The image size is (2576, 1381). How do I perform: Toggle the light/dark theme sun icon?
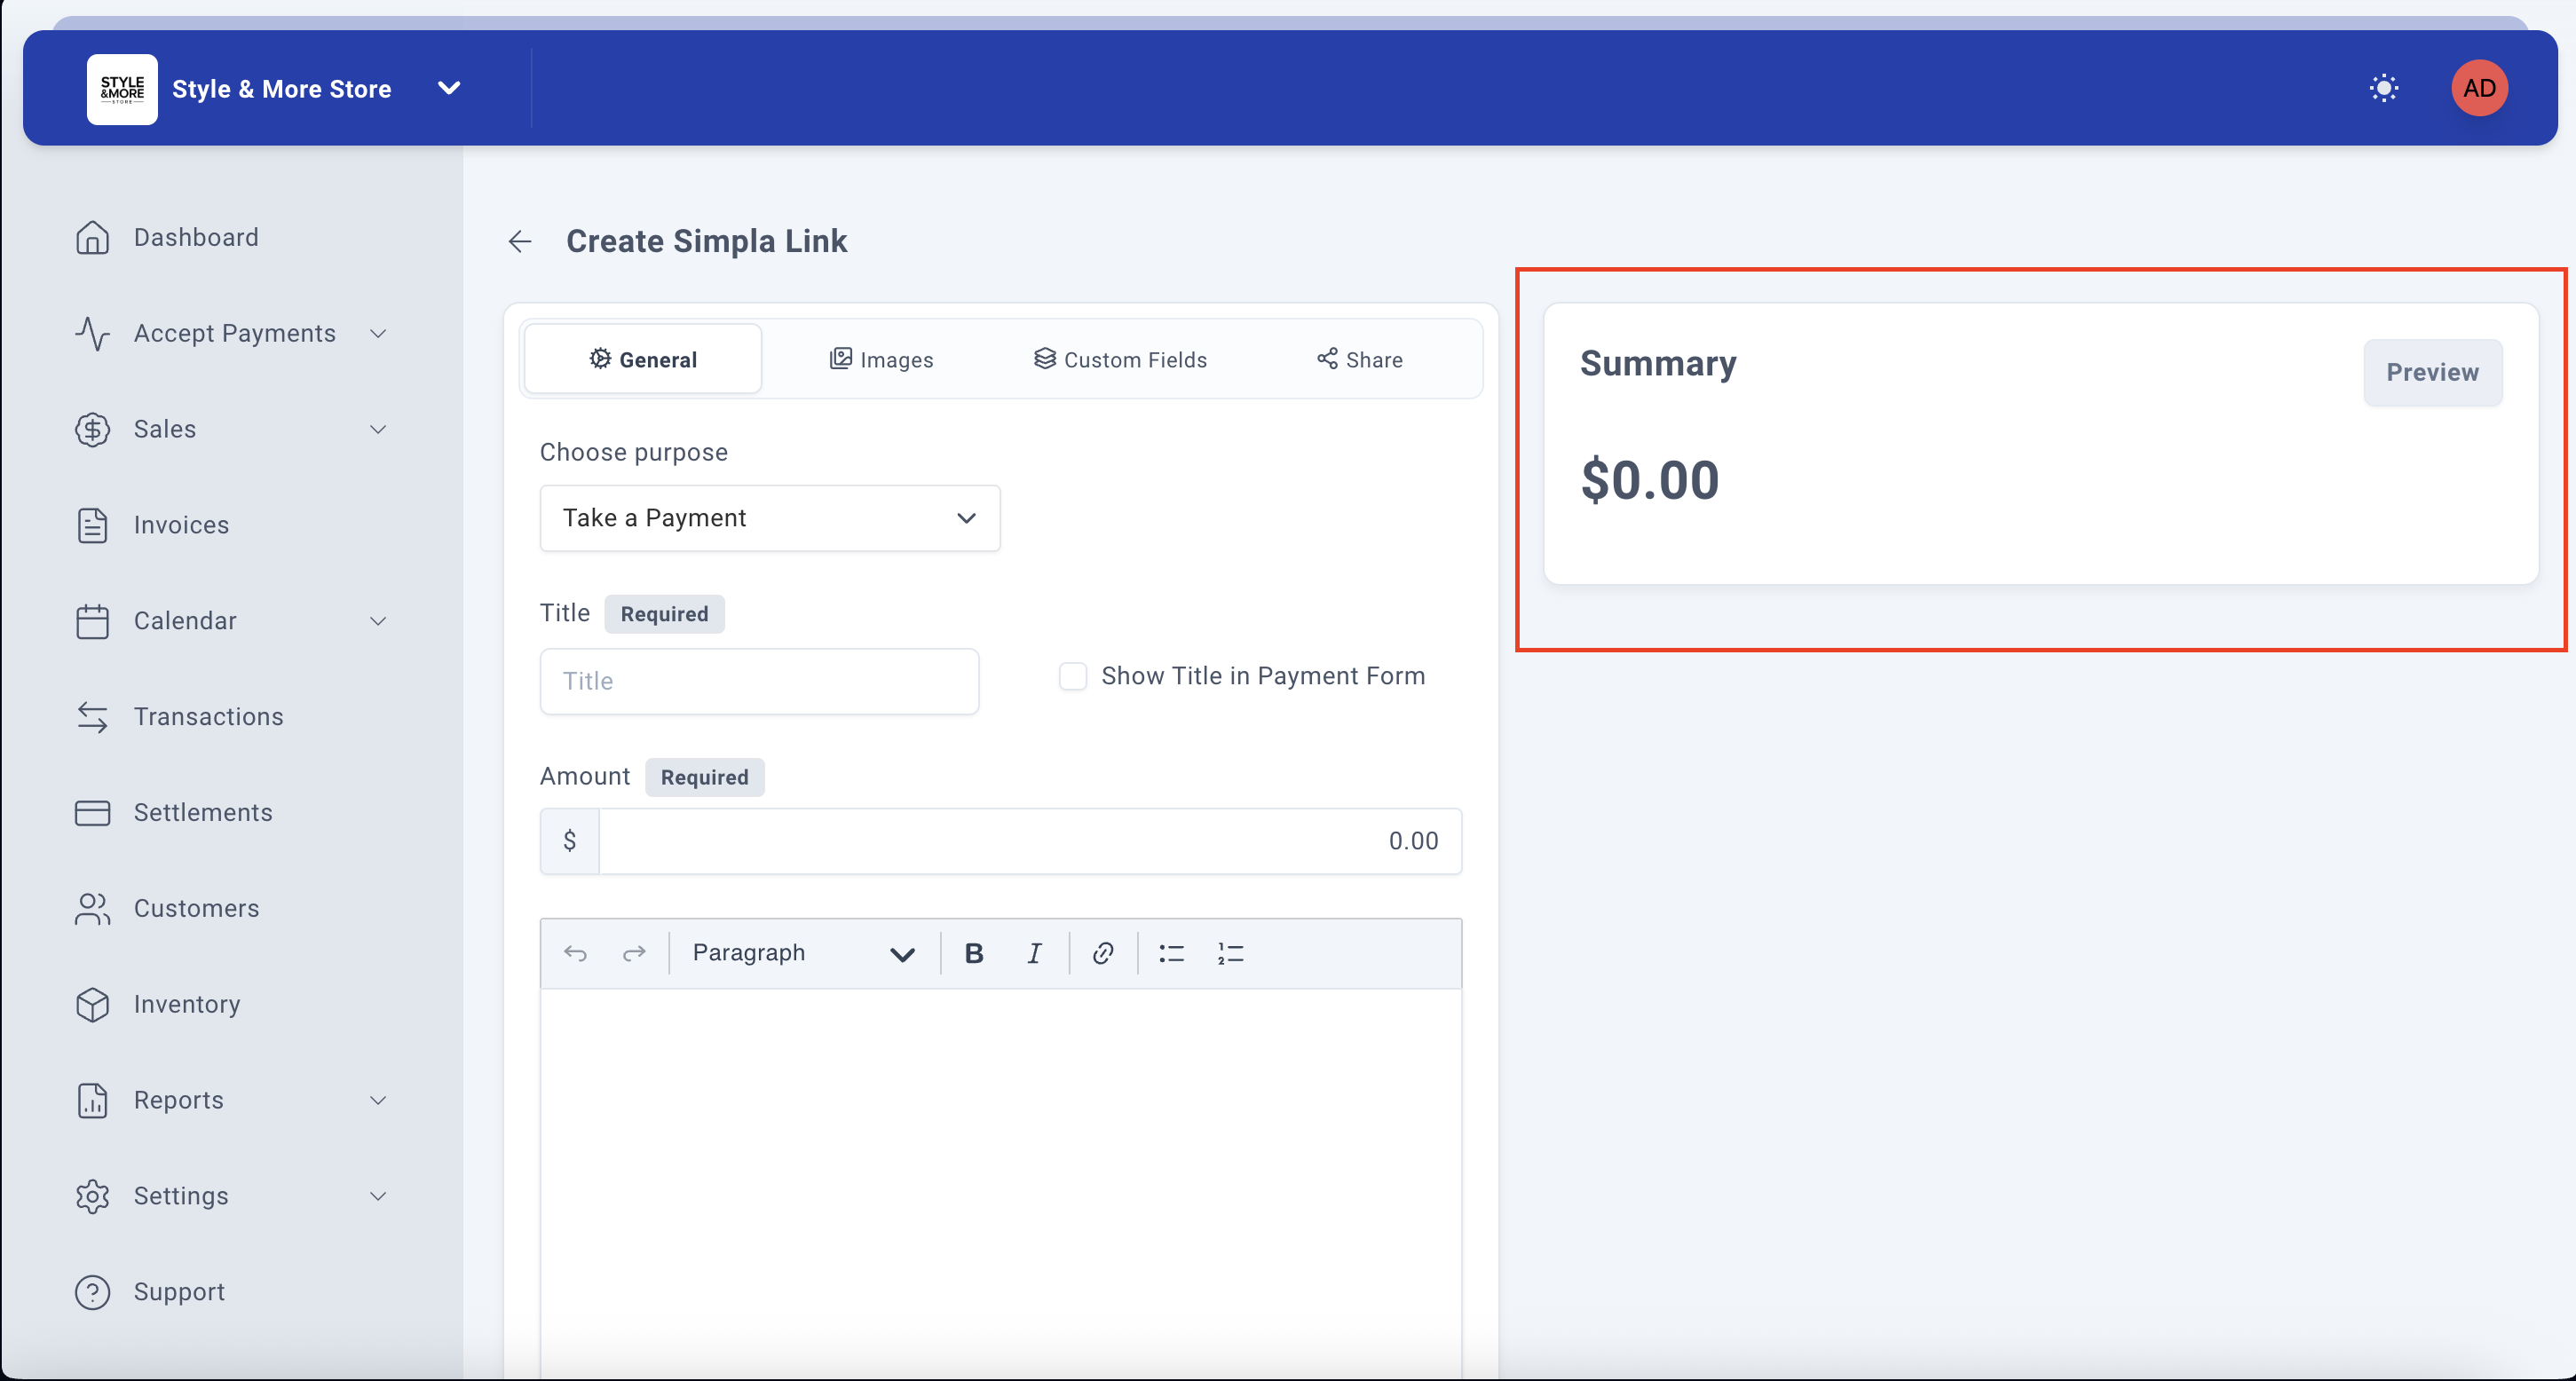tap(2383, 88)
